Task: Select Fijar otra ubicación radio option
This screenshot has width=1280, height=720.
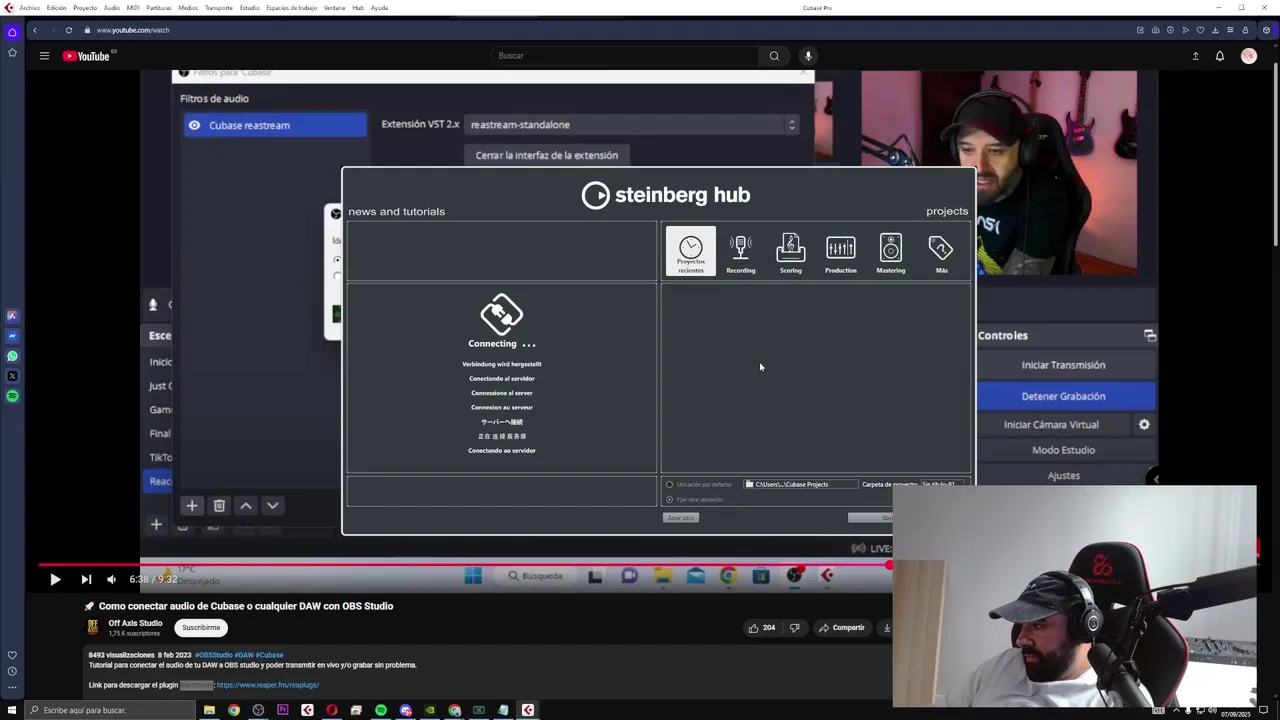Action: point(670,500)
